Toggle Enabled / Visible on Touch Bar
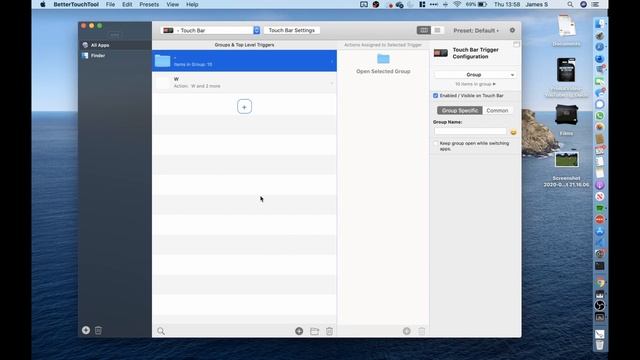Viewport: 640px width, 360px height. pos(436,96)
